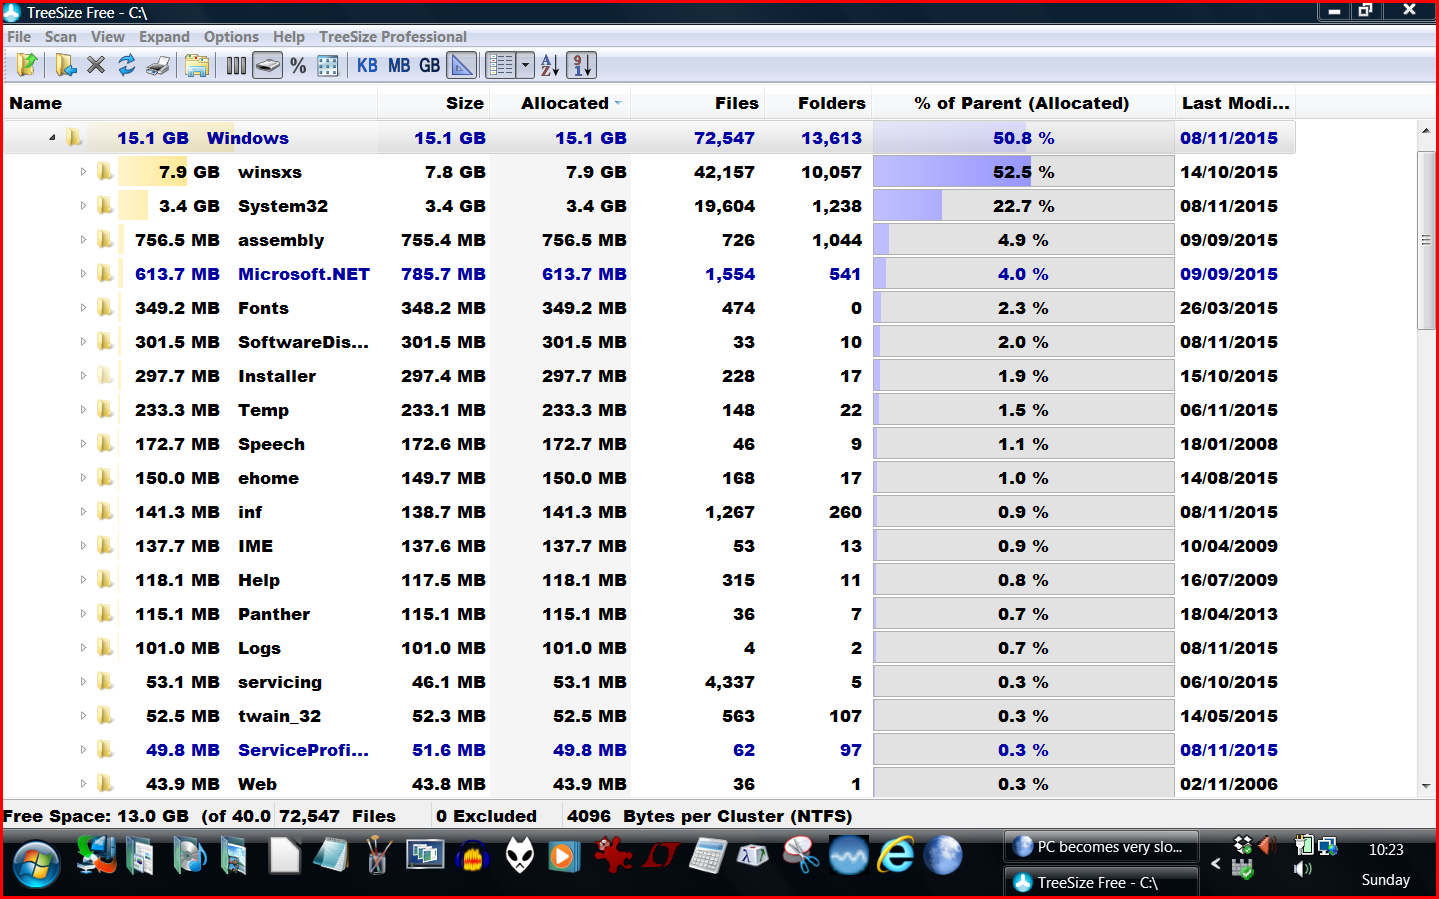
Task: Expand the Microsoft.NET folder
Action: [x=83, y=274]
